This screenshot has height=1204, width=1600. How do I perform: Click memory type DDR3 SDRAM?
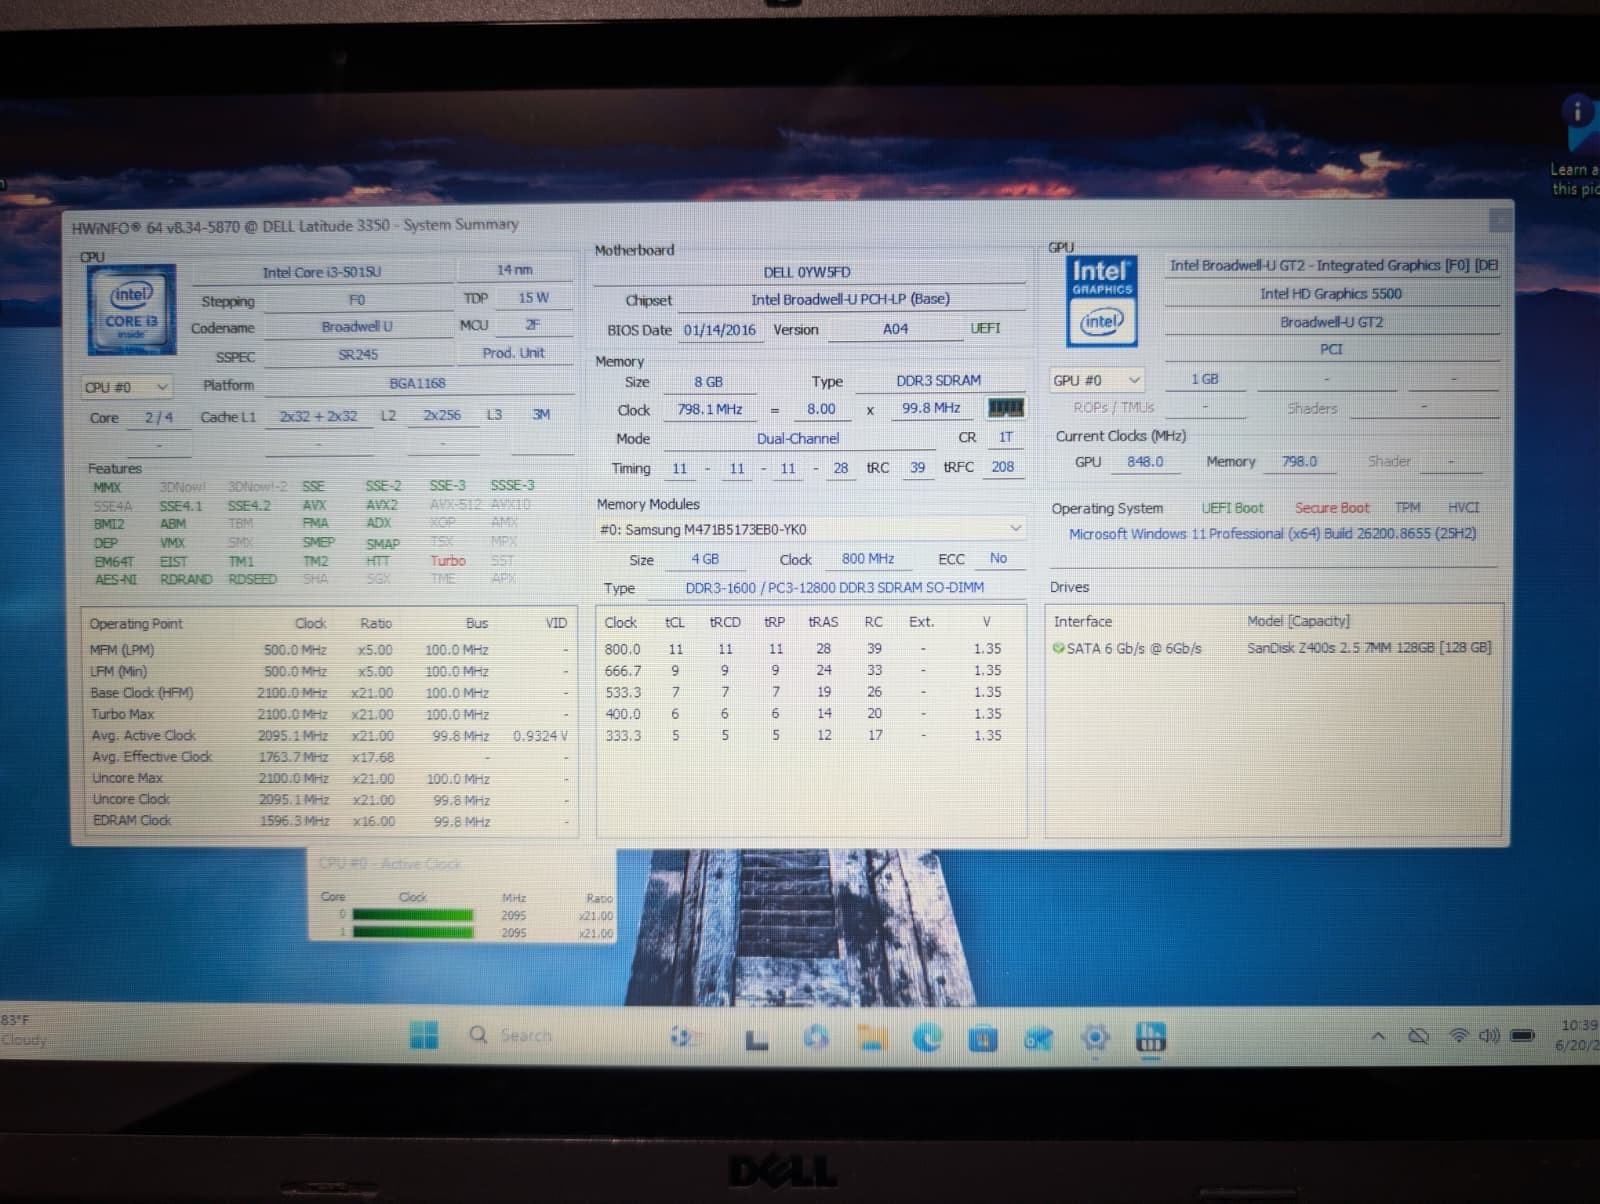[x=938, y=380]
